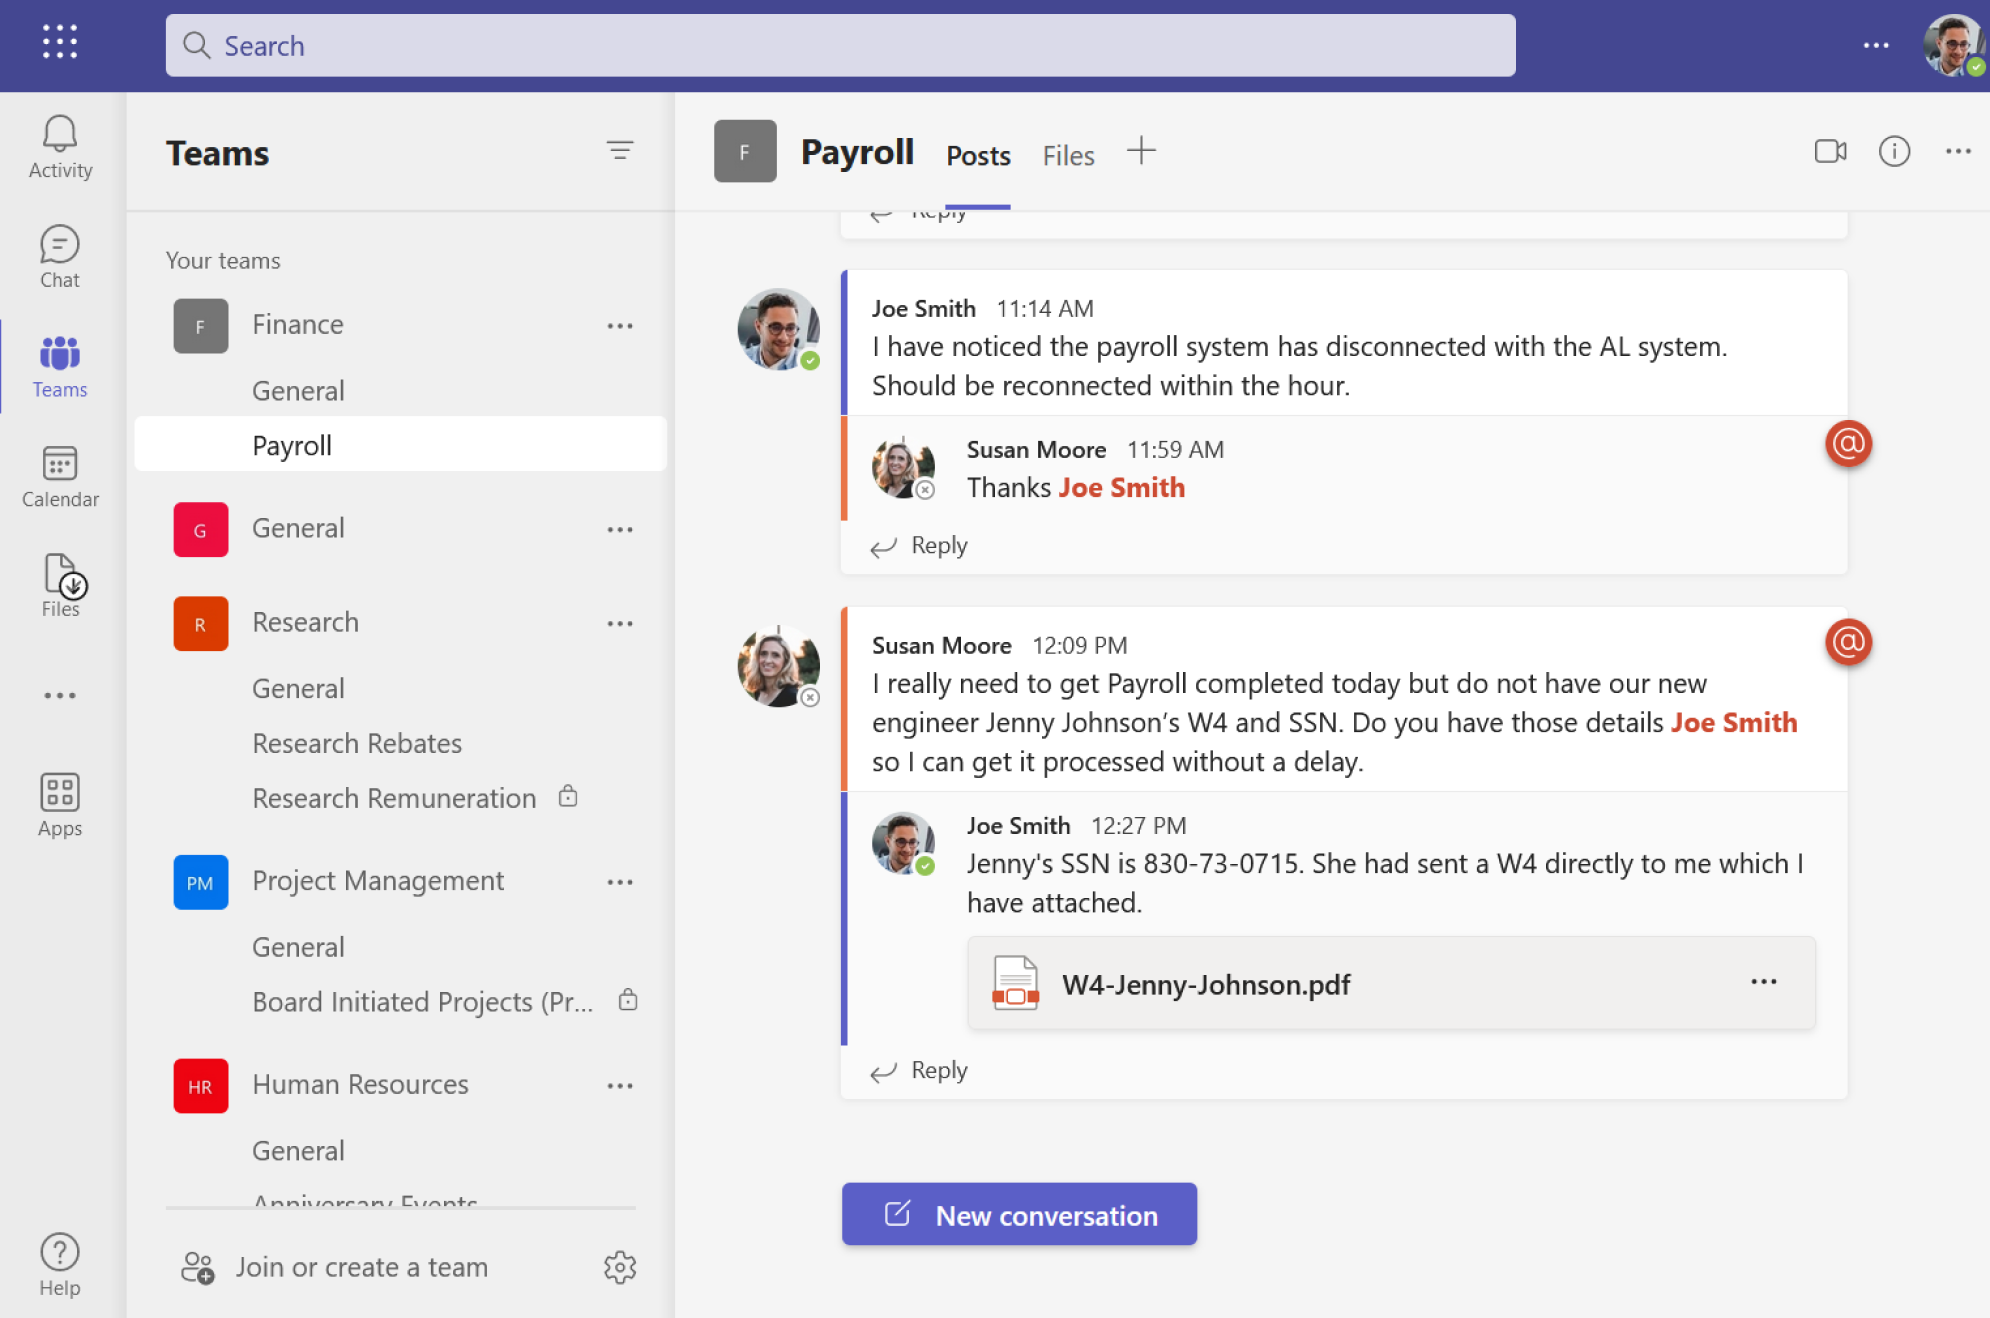Expand the red General team
This screenshot has height=1318, width=1990.
298,528
